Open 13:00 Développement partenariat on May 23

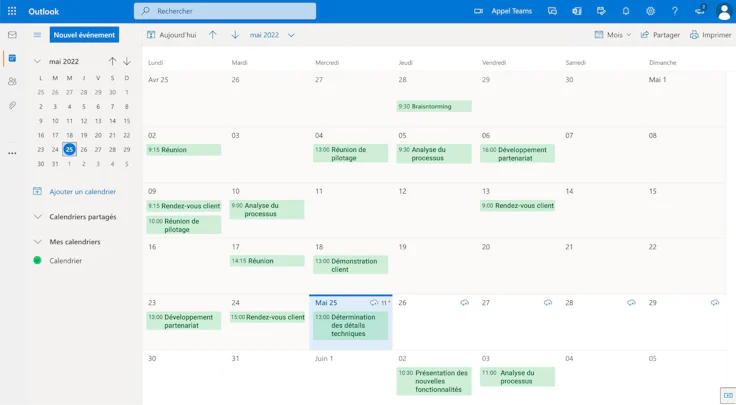[x=184, y=321]
